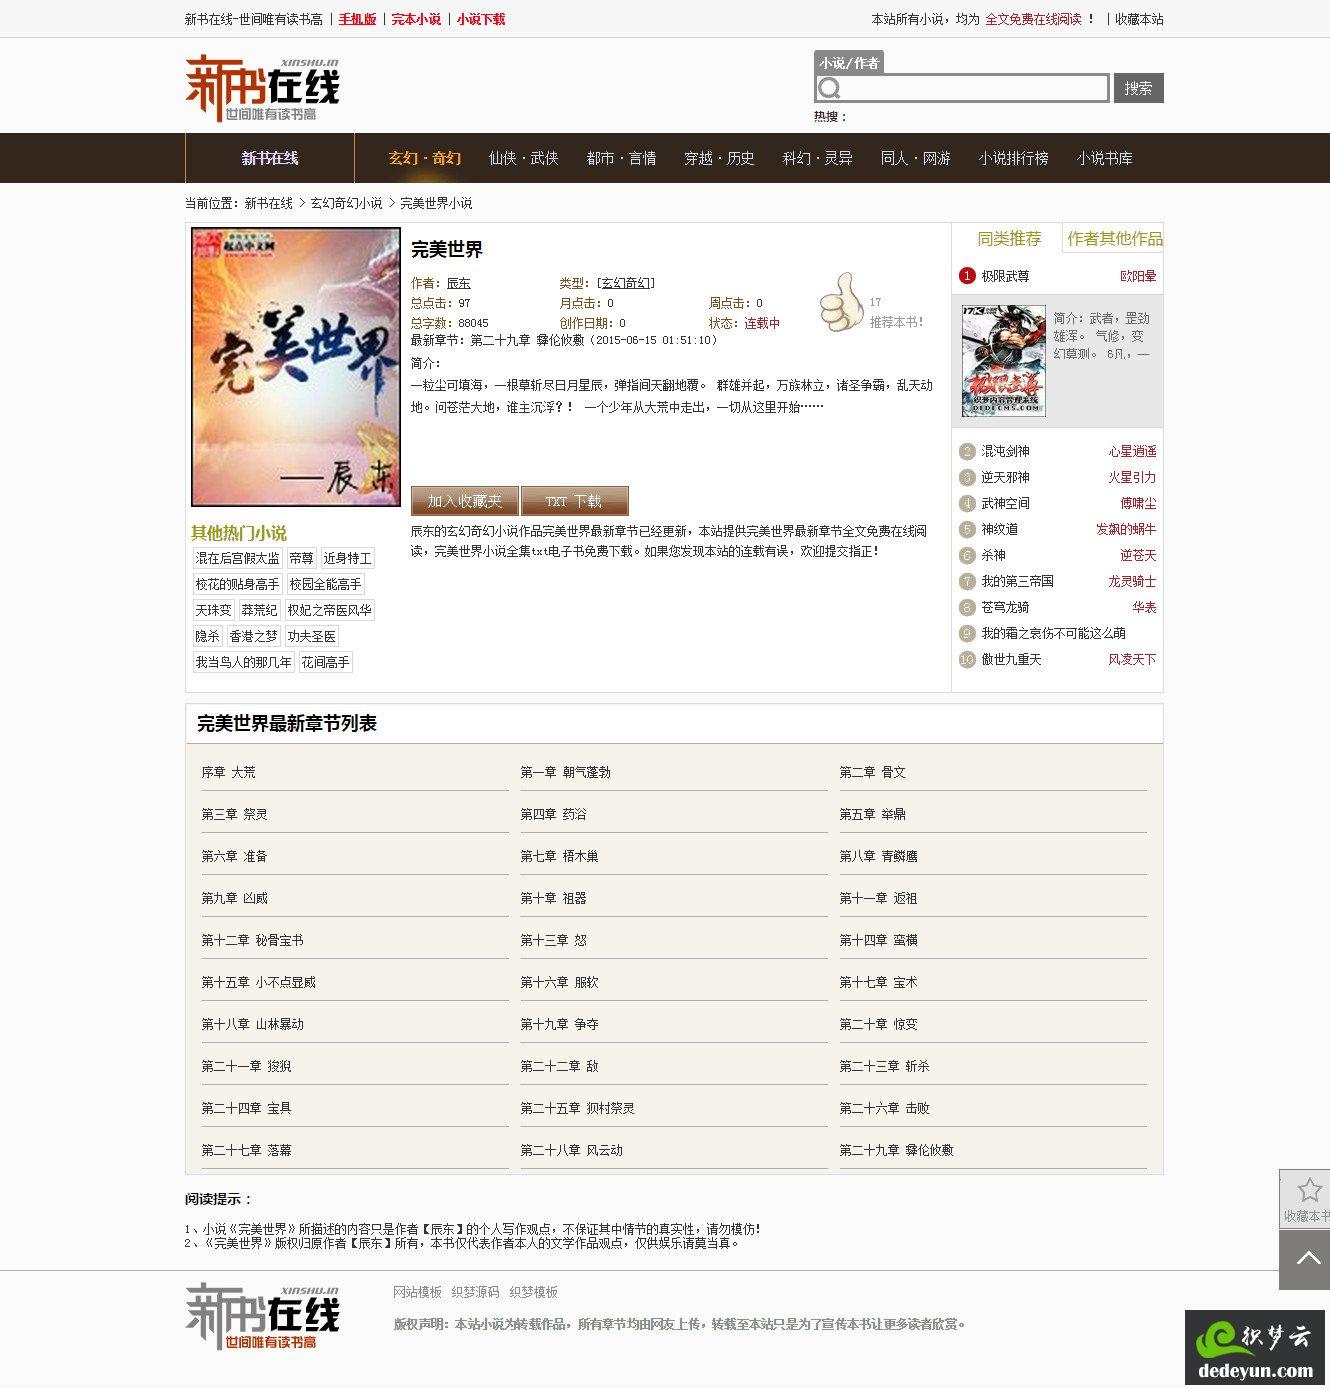Screen dimensions: 1330x1390
Task: Click the 收藏本站 top link
Action: point(1139,19)
